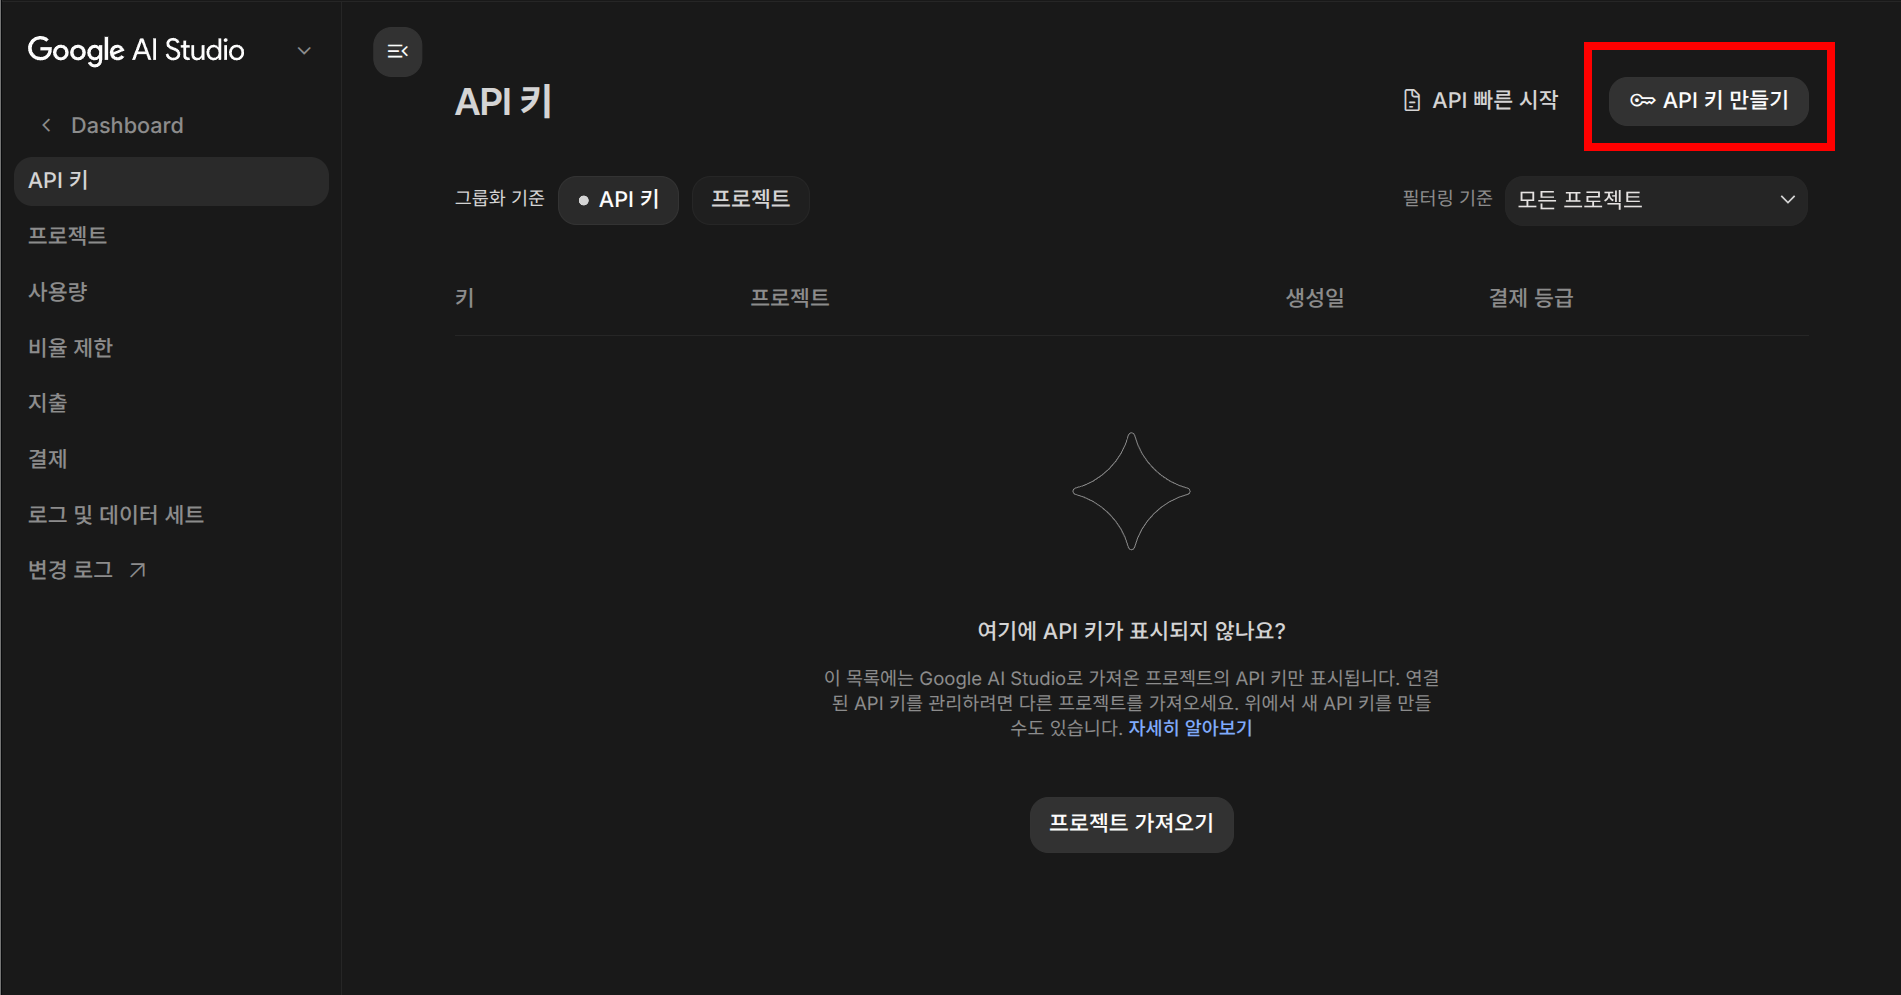Click the key icon in the API 키 만들기 button
1901x995 pixels.
1642,101
